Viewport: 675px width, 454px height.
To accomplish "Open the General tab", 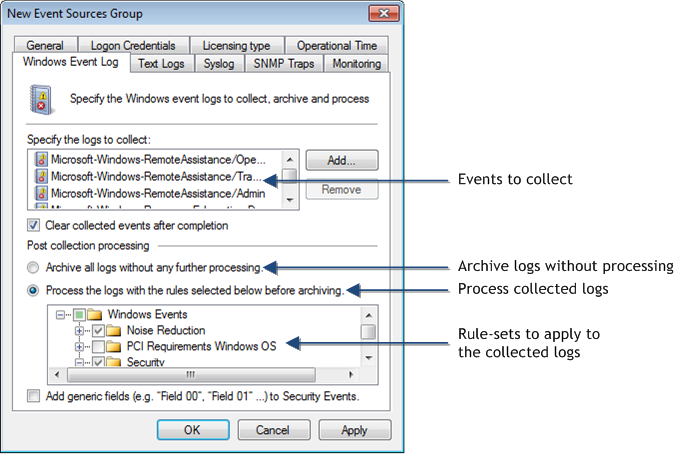I will (45, 45).
